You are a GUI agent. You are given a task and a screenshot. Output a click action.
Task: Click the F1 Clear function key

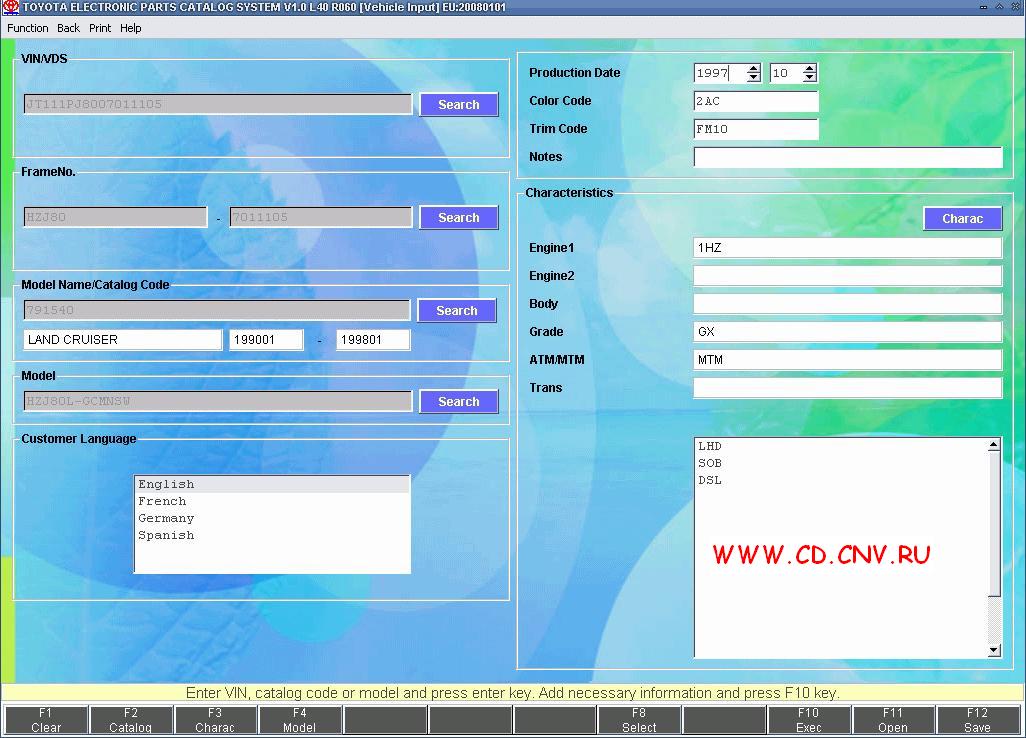45,720
